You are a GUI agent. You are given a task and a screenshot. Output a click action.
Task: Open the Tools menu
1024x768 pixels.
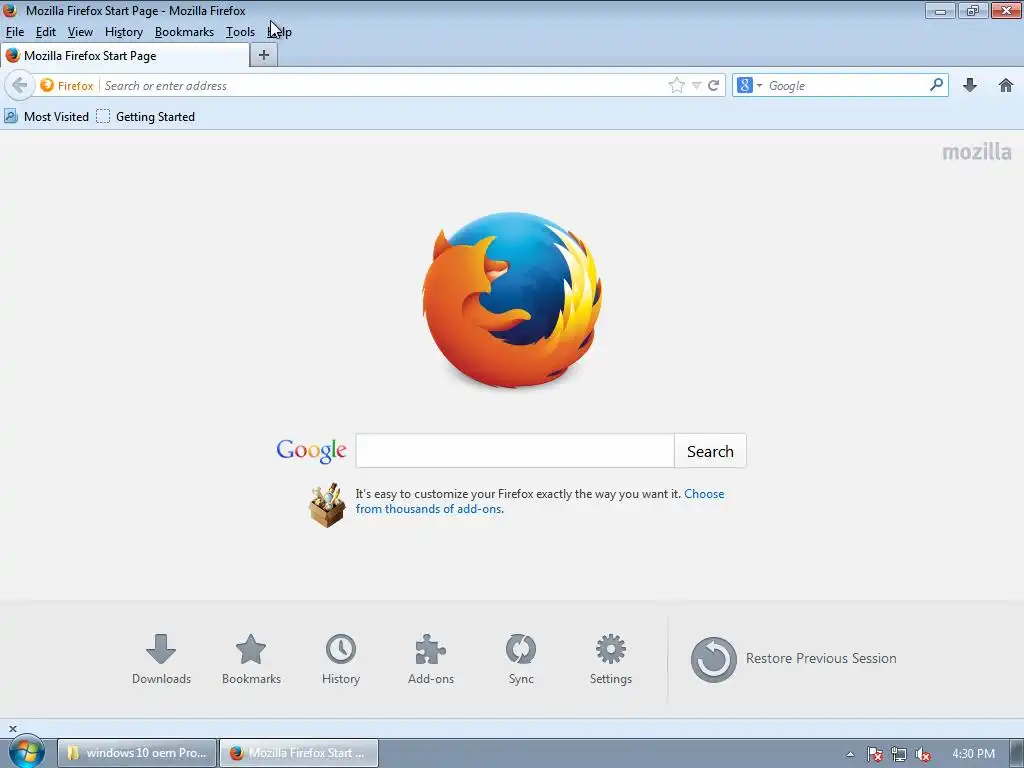(240, 32)
